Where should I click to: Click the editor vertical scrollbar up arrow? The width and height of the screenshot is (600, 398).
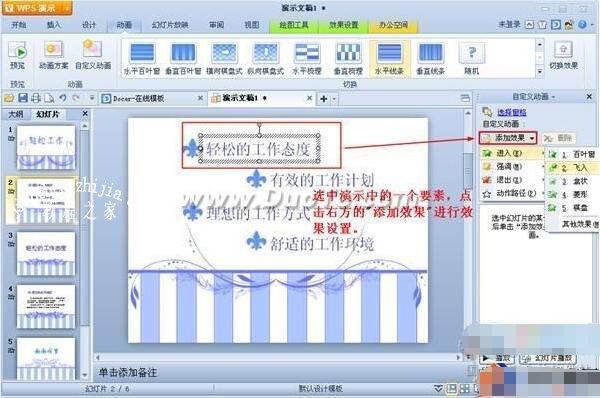click(x=468, y=113)
